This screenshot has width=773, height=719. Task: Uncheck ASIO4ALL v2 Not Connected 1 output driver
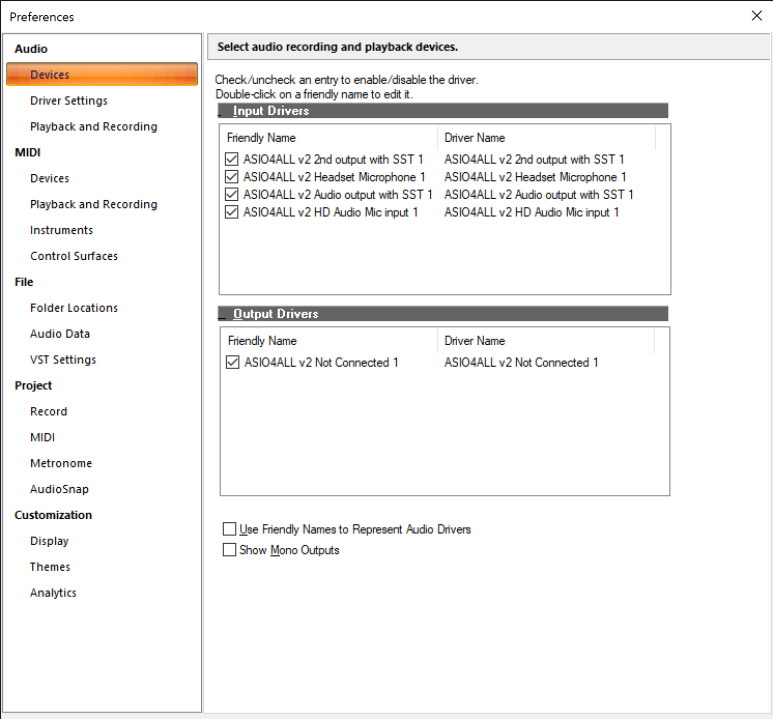(232, 362)
